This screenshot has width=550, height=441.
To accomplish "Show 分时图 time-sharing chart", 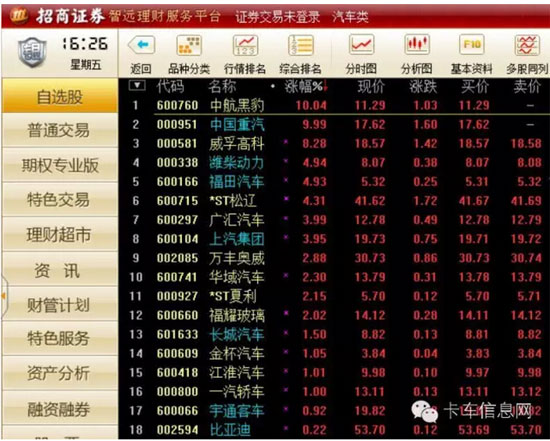I will pos(361,45).
